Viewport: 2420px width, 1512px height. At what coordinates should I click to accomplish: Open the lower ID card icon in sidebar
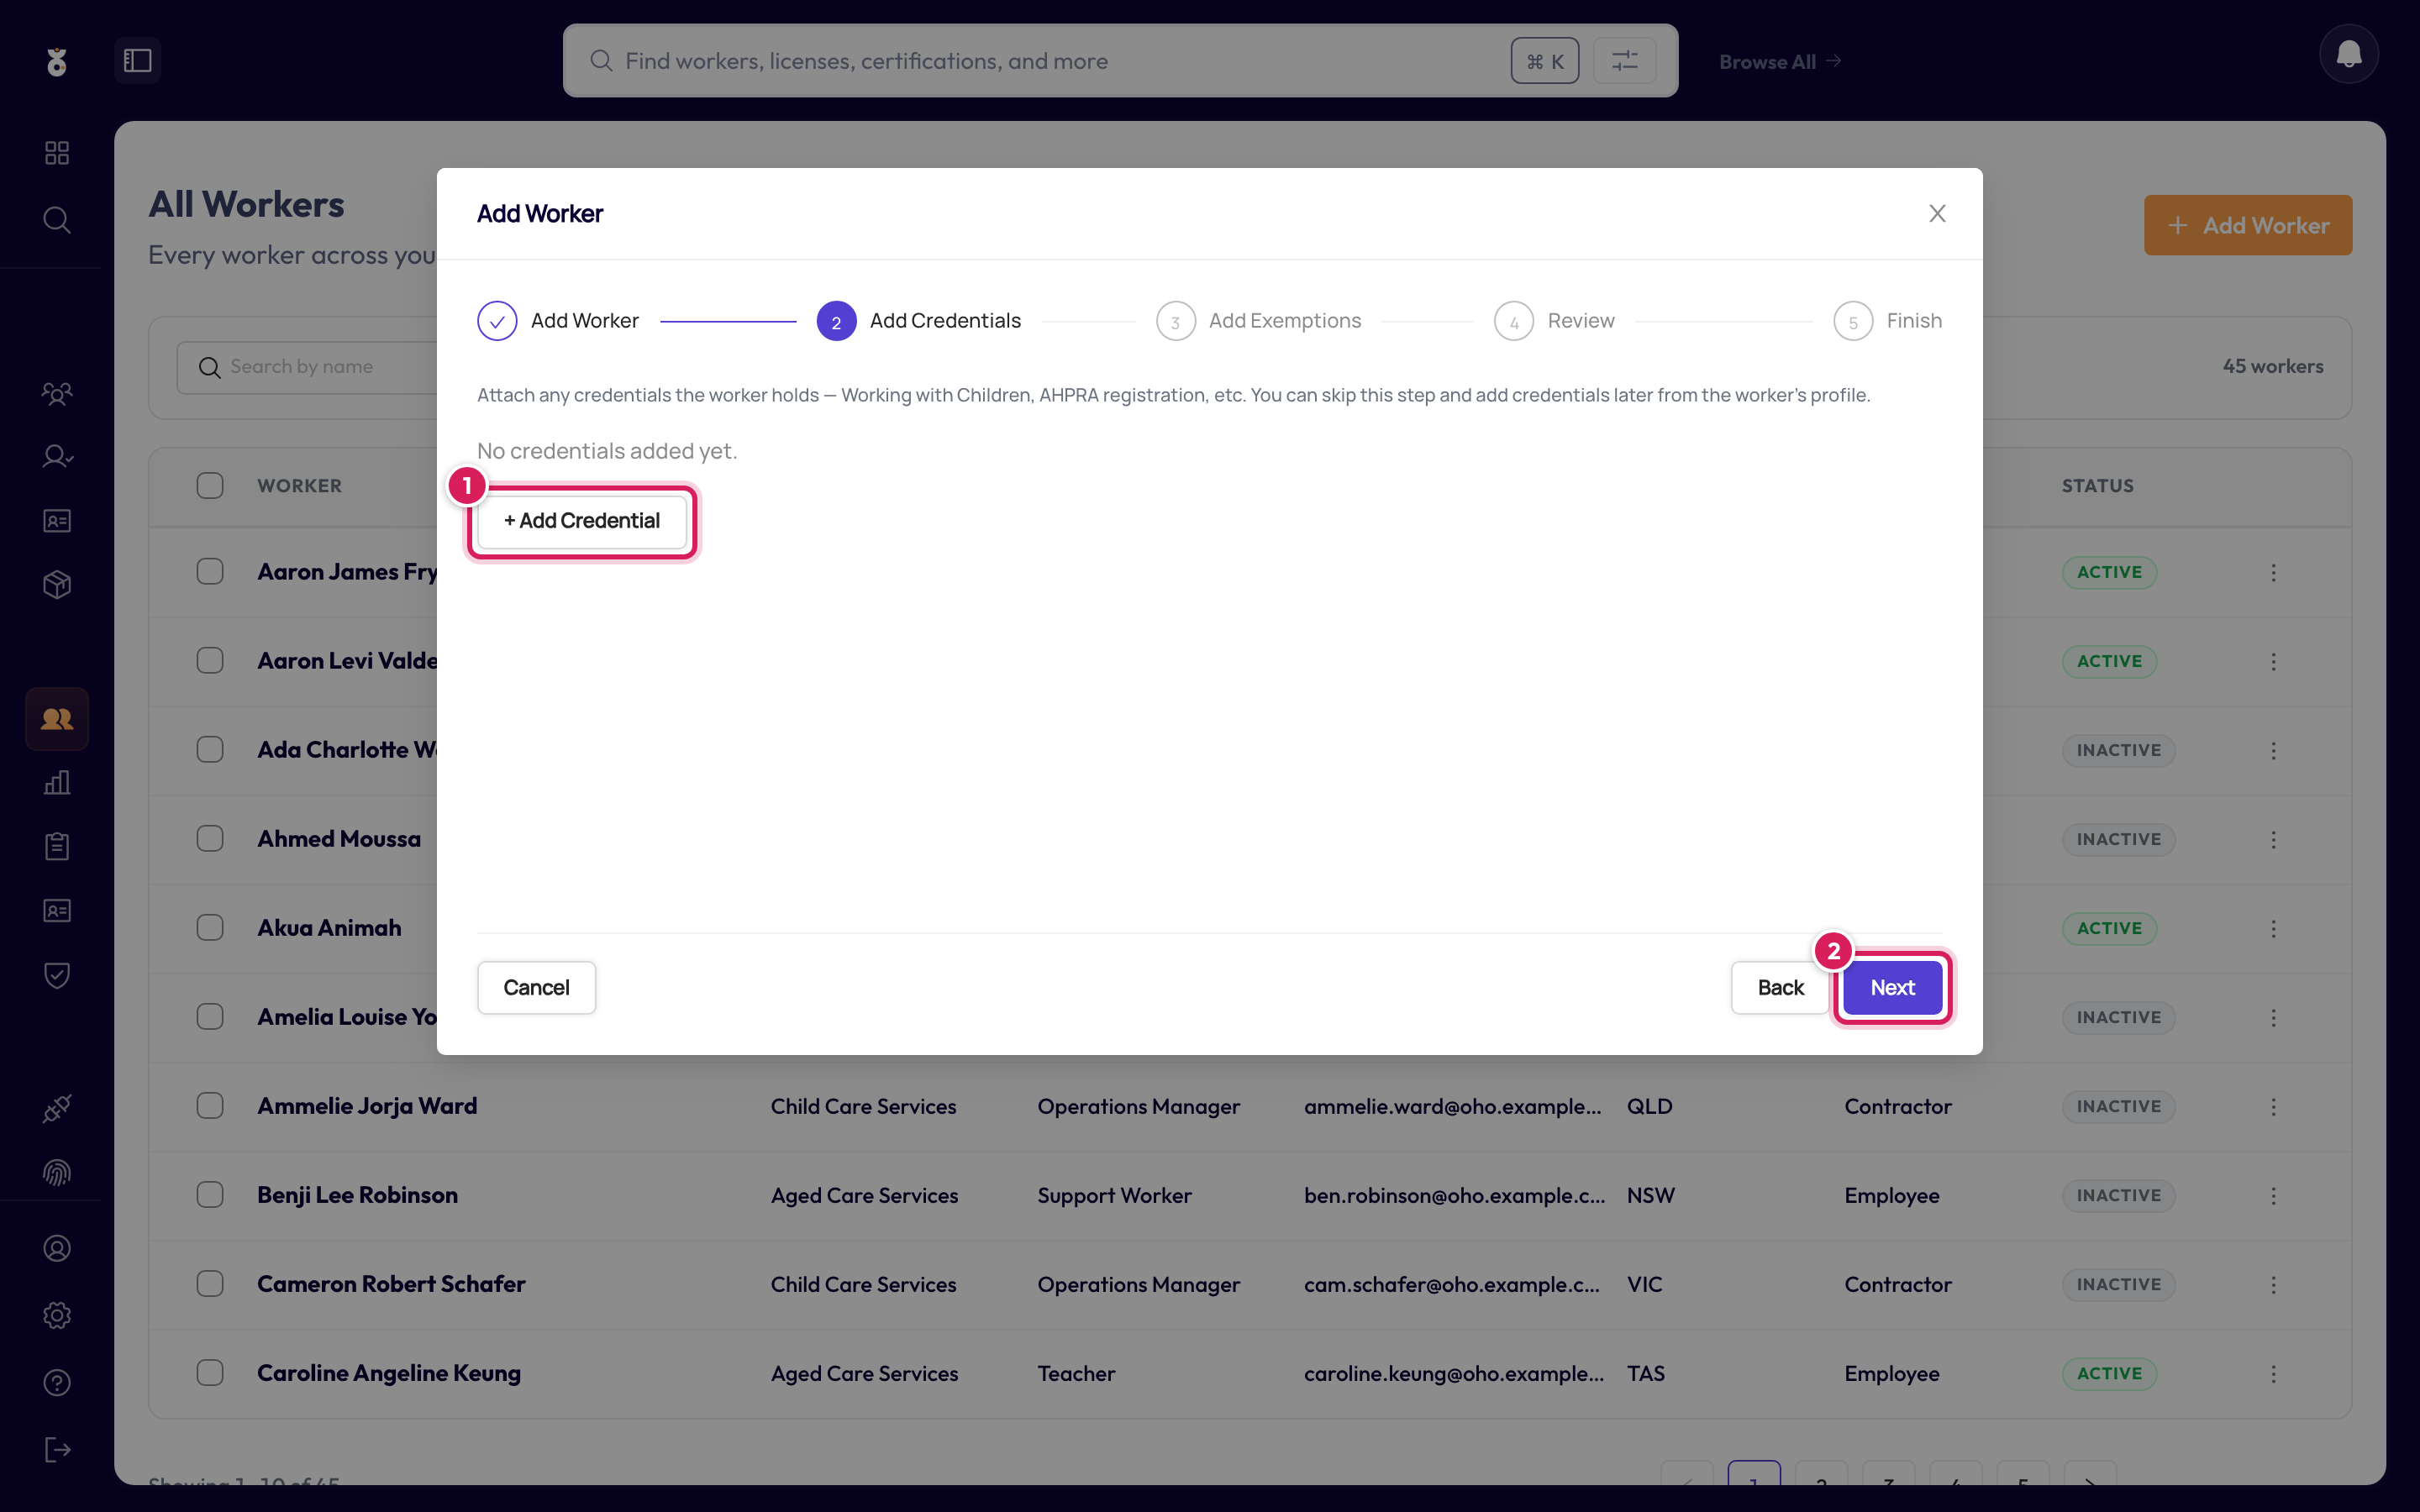point(57,911)
